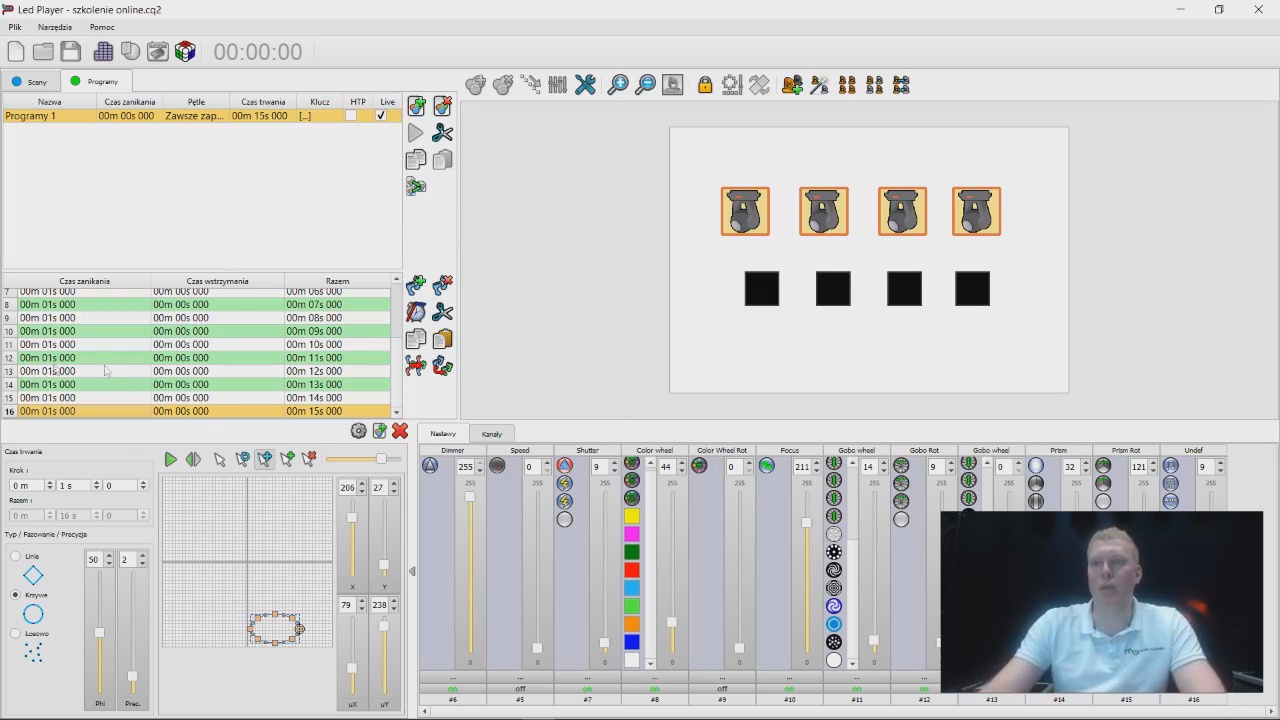This screenshot has width=1280, height=720.
Task: Step the Dimmer value 255 spinner
Action: [x=479, y=467]
